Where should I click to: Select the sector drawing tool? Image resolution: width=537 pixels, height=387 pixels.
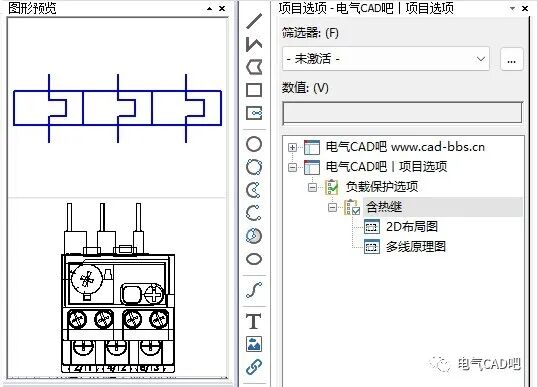254,236
